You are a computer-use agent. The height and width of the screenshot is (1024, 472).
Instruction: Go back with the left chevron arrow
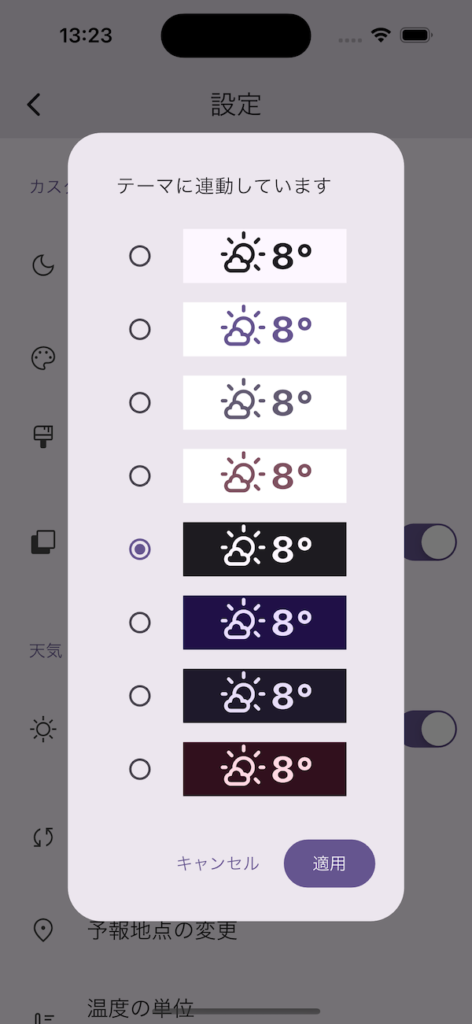coord(34,104)
